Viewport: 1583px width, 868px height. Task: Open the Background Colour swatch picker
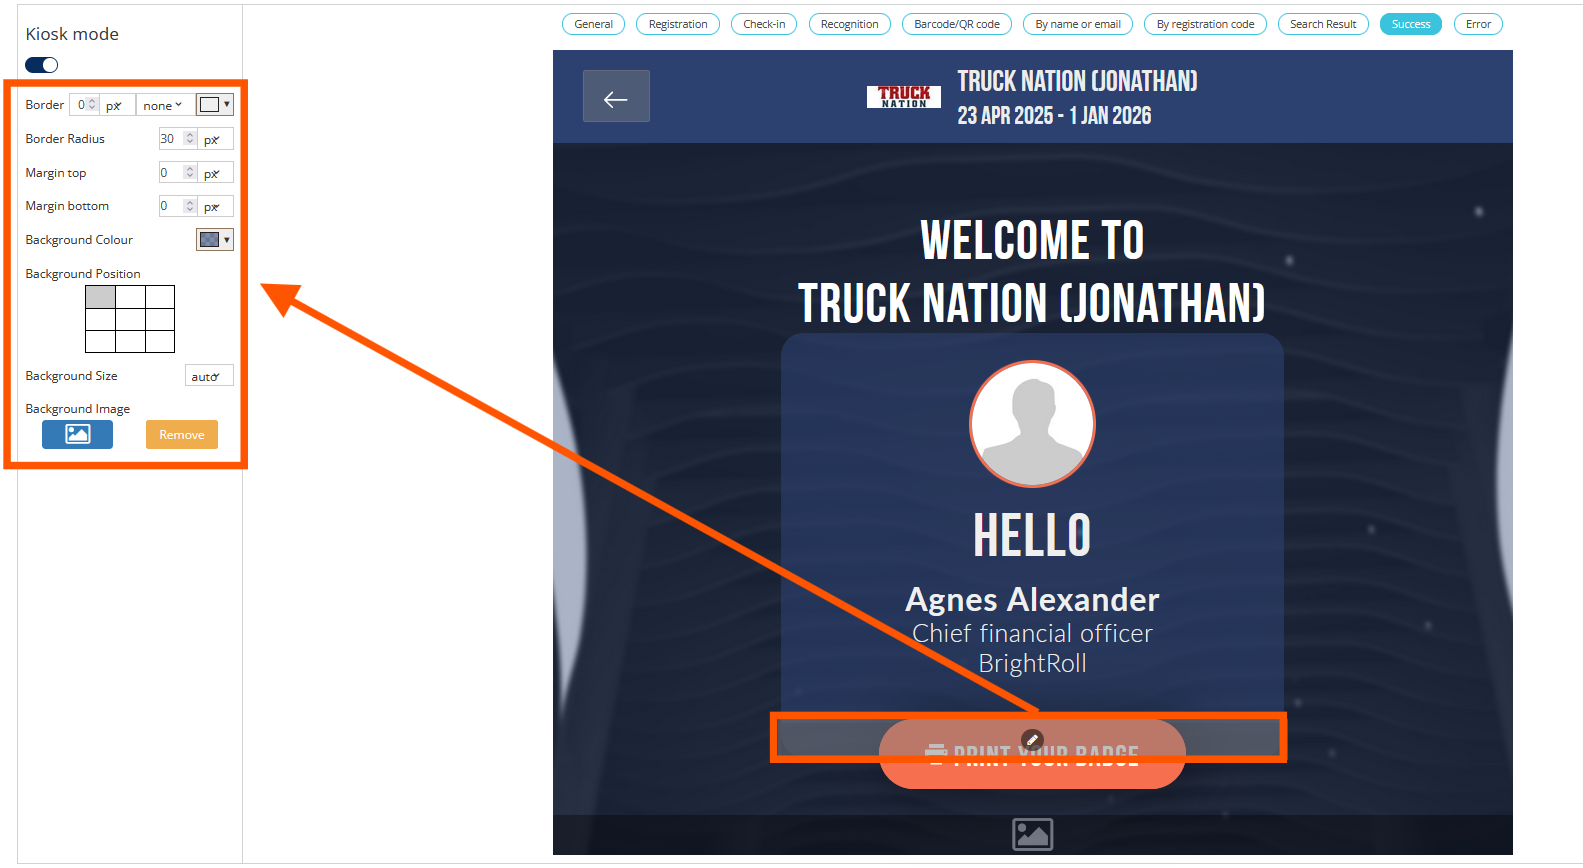(x=214, y=240)
